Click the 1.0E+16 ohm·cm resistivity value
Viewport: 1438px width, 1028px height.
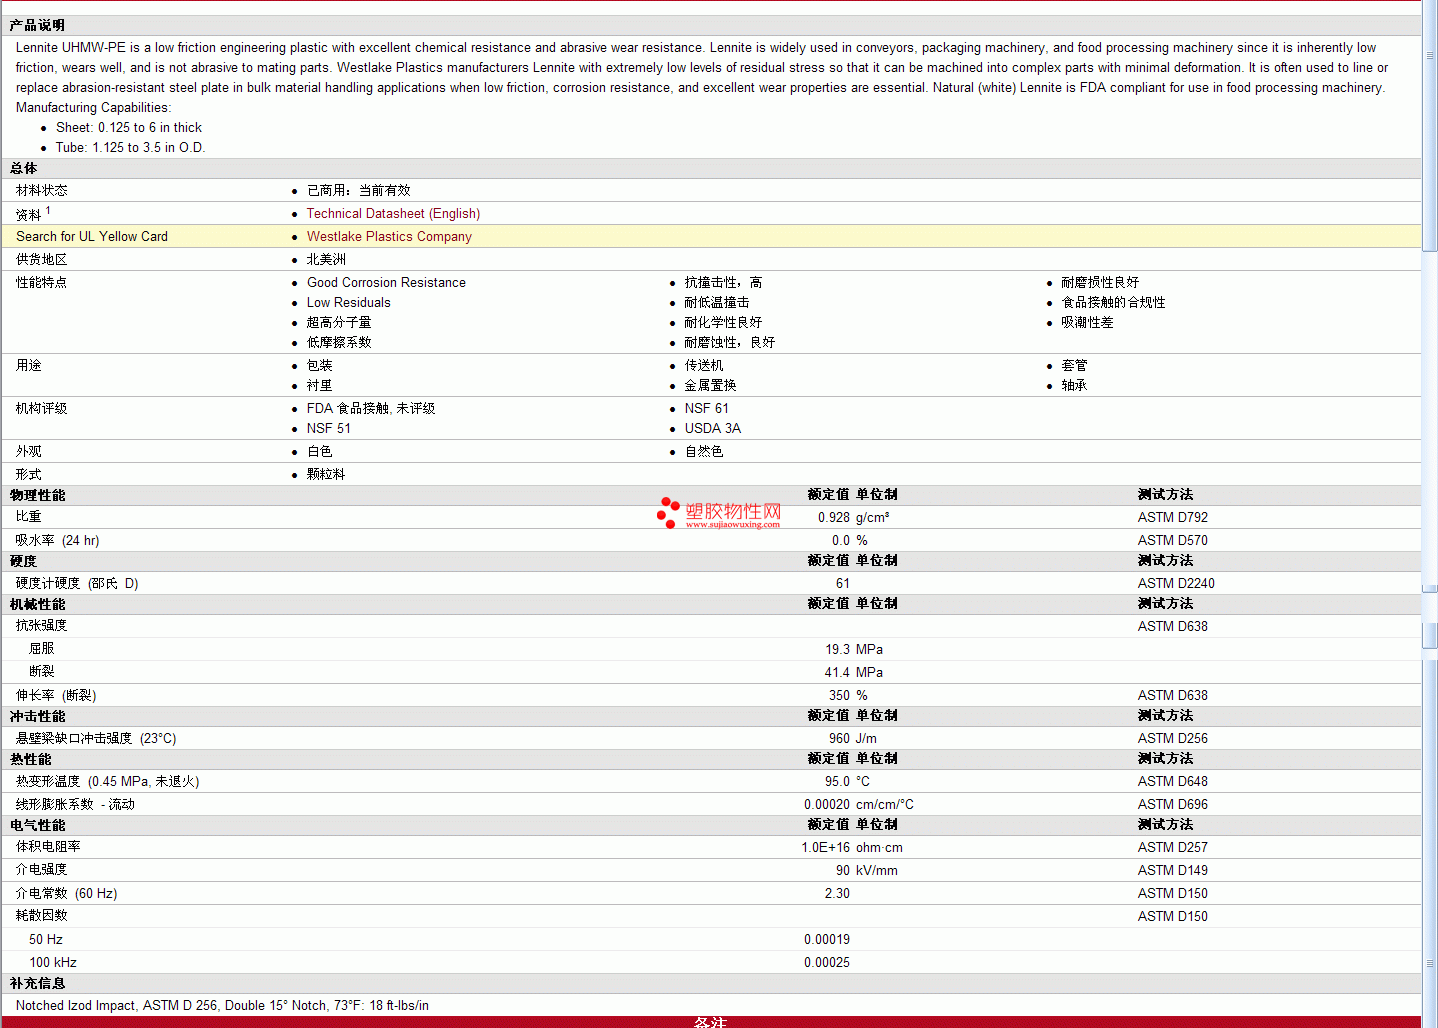[852, 847]
